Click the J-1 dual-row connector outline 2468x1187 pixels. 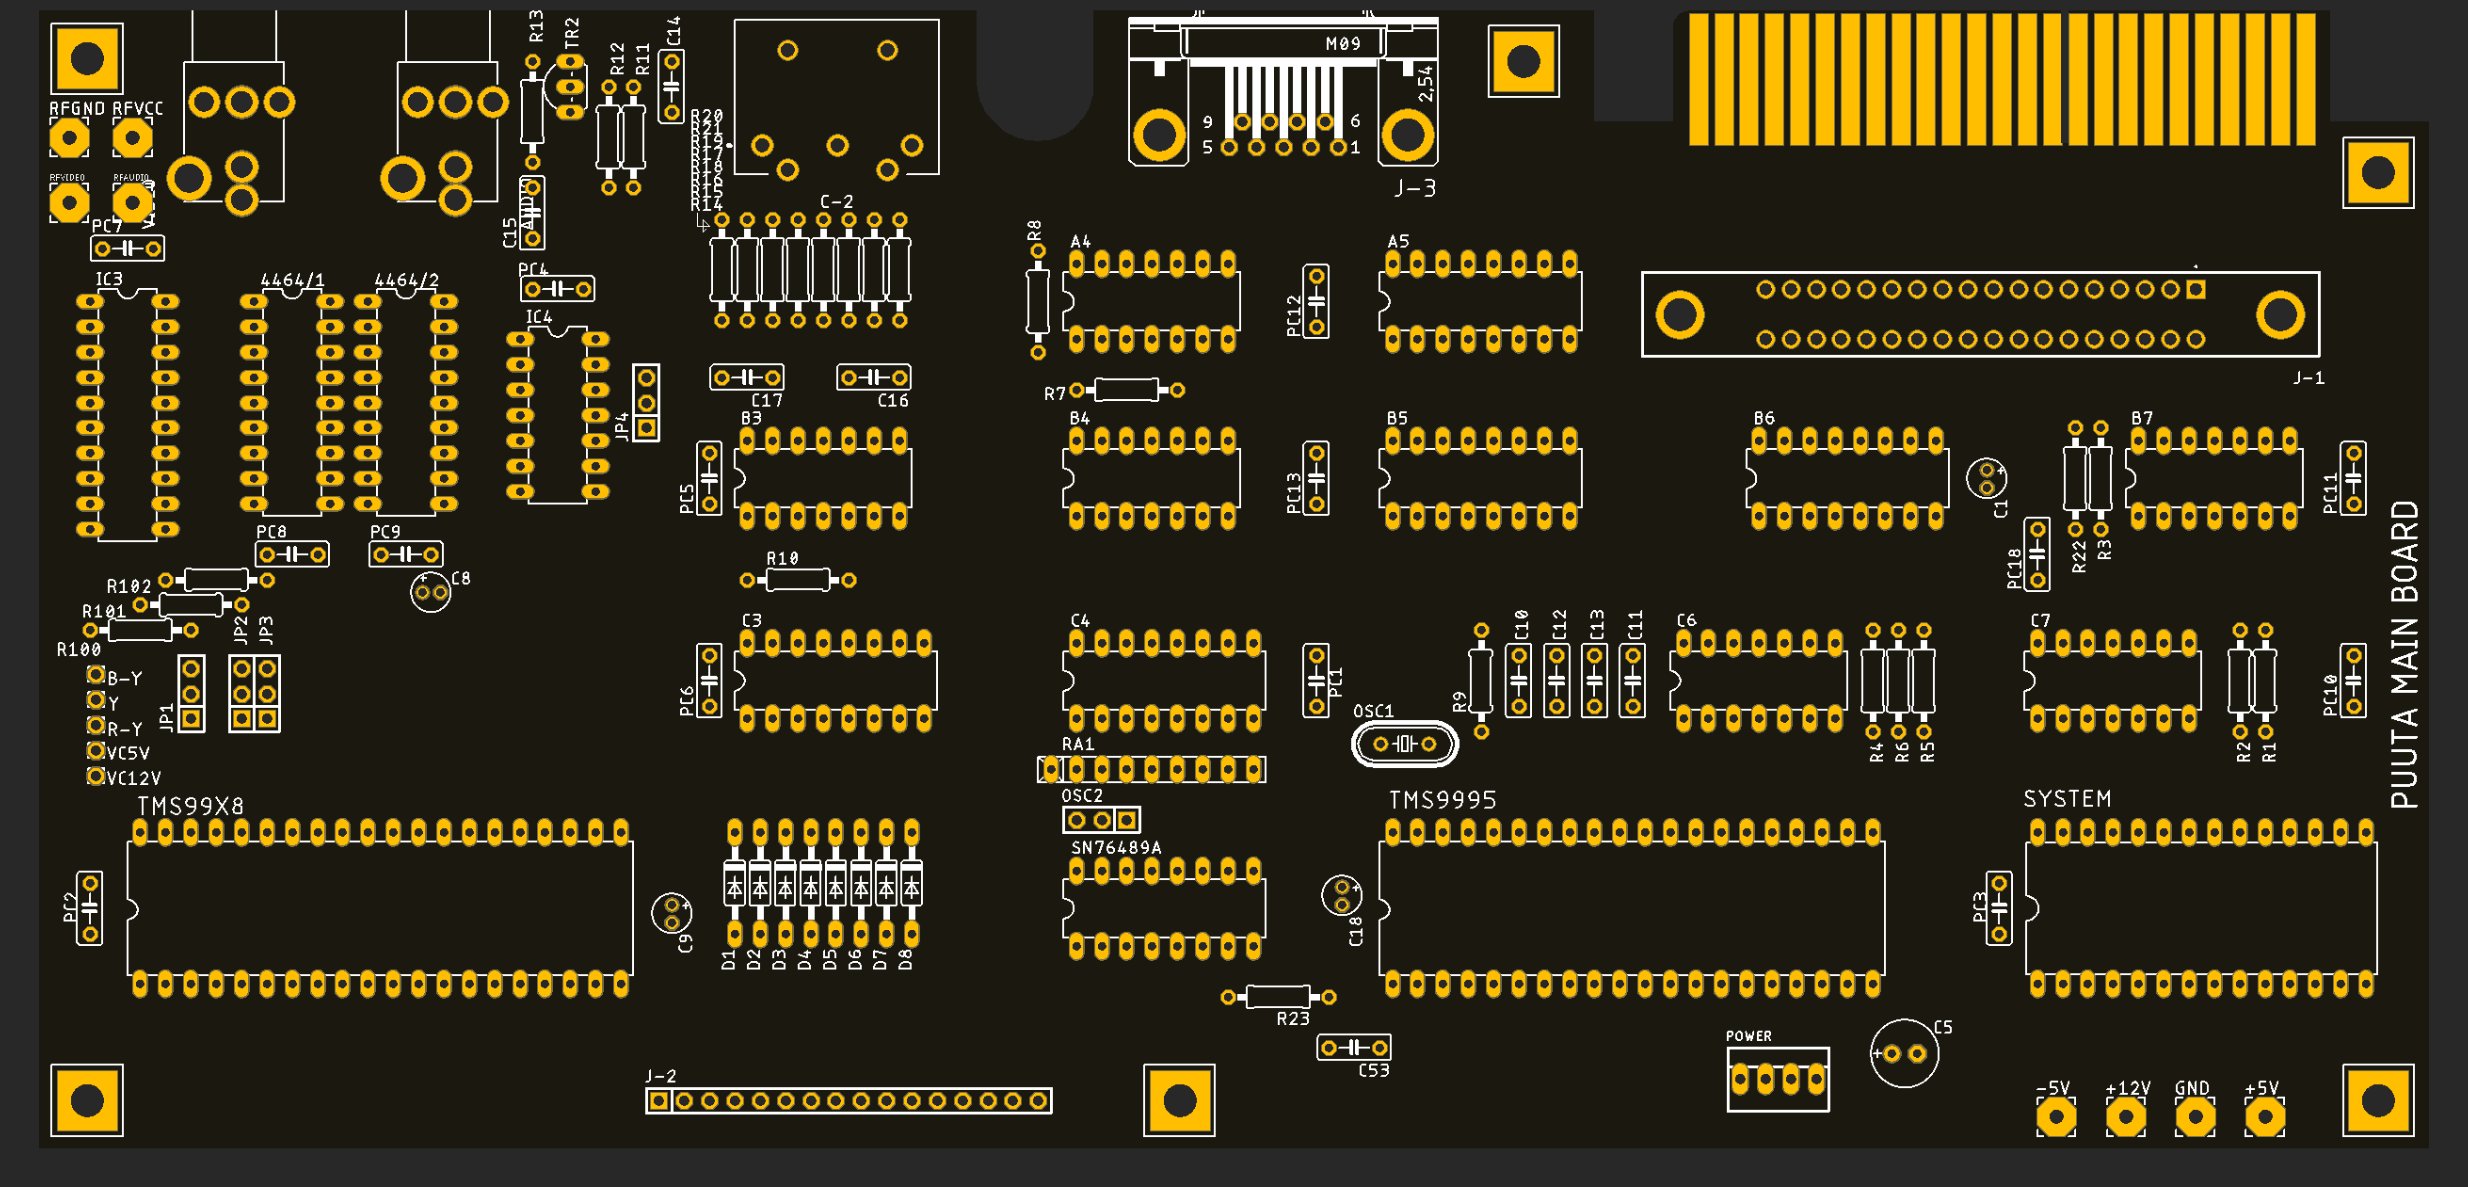click(x=1980, y=314)
